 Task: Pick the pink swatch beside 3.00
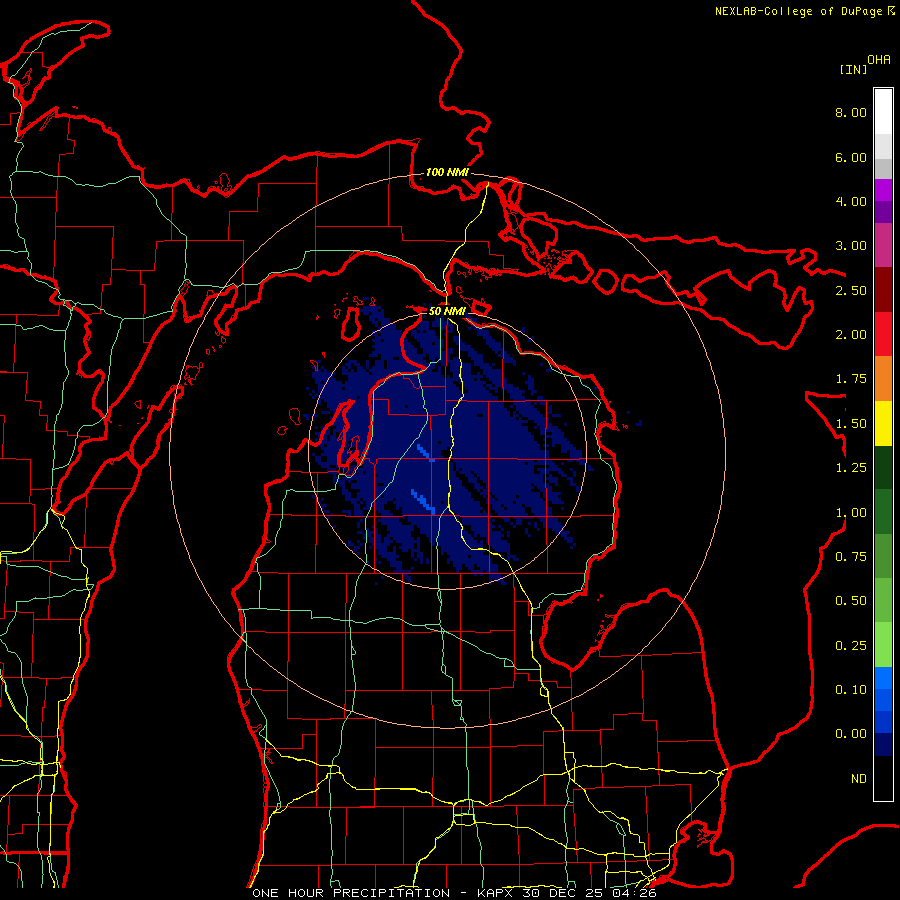click(883, 246)
